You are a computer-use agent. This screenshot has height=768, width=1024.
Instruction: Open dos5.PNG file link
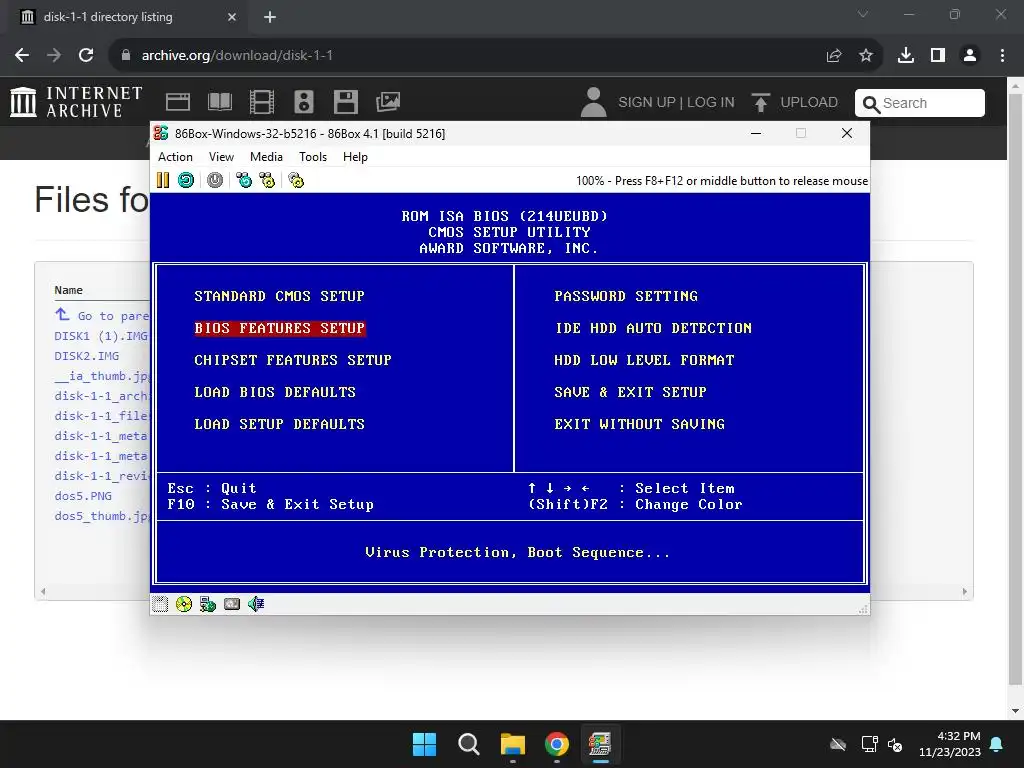click(x=83, y=496)
